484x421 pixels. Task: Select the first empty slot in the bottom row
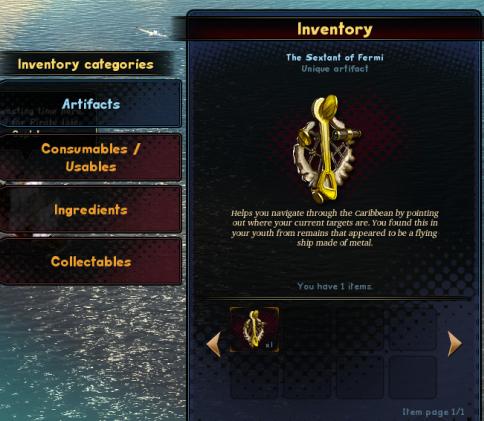255,377
